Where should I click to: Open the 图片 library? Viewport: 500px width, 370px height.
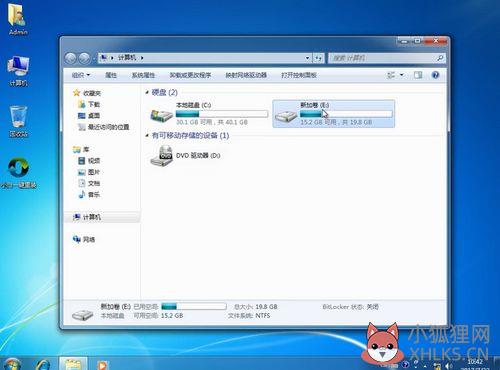pyautogui.click(x=89, y=172)
